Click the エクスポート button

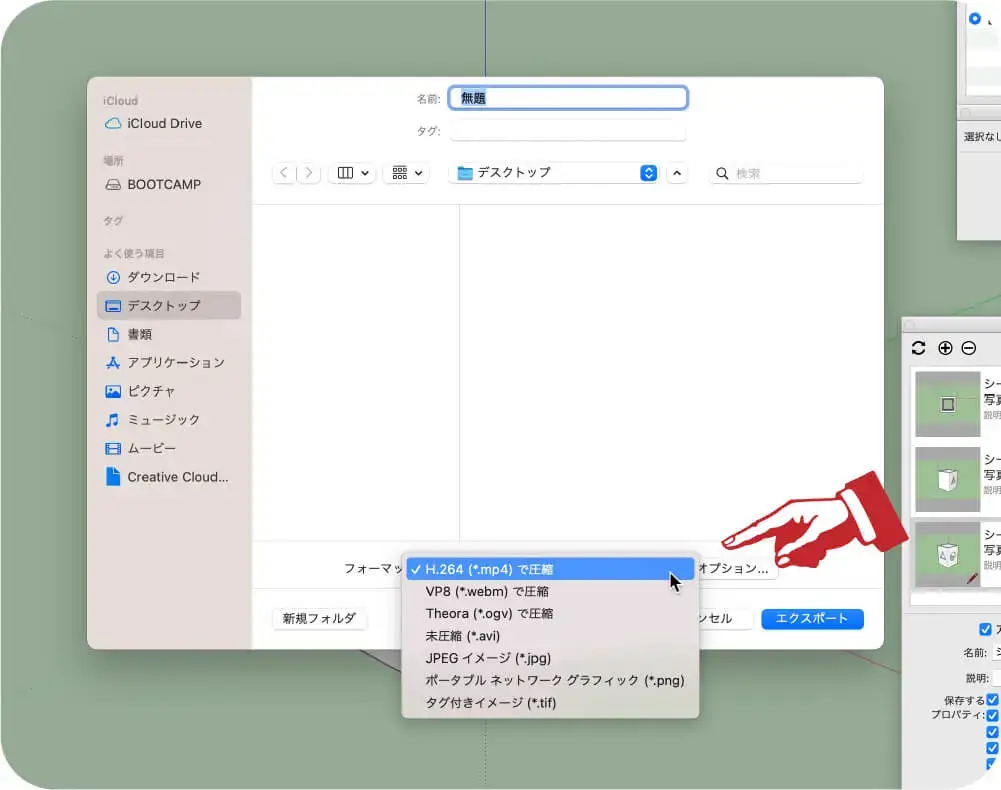click(811, 619)
